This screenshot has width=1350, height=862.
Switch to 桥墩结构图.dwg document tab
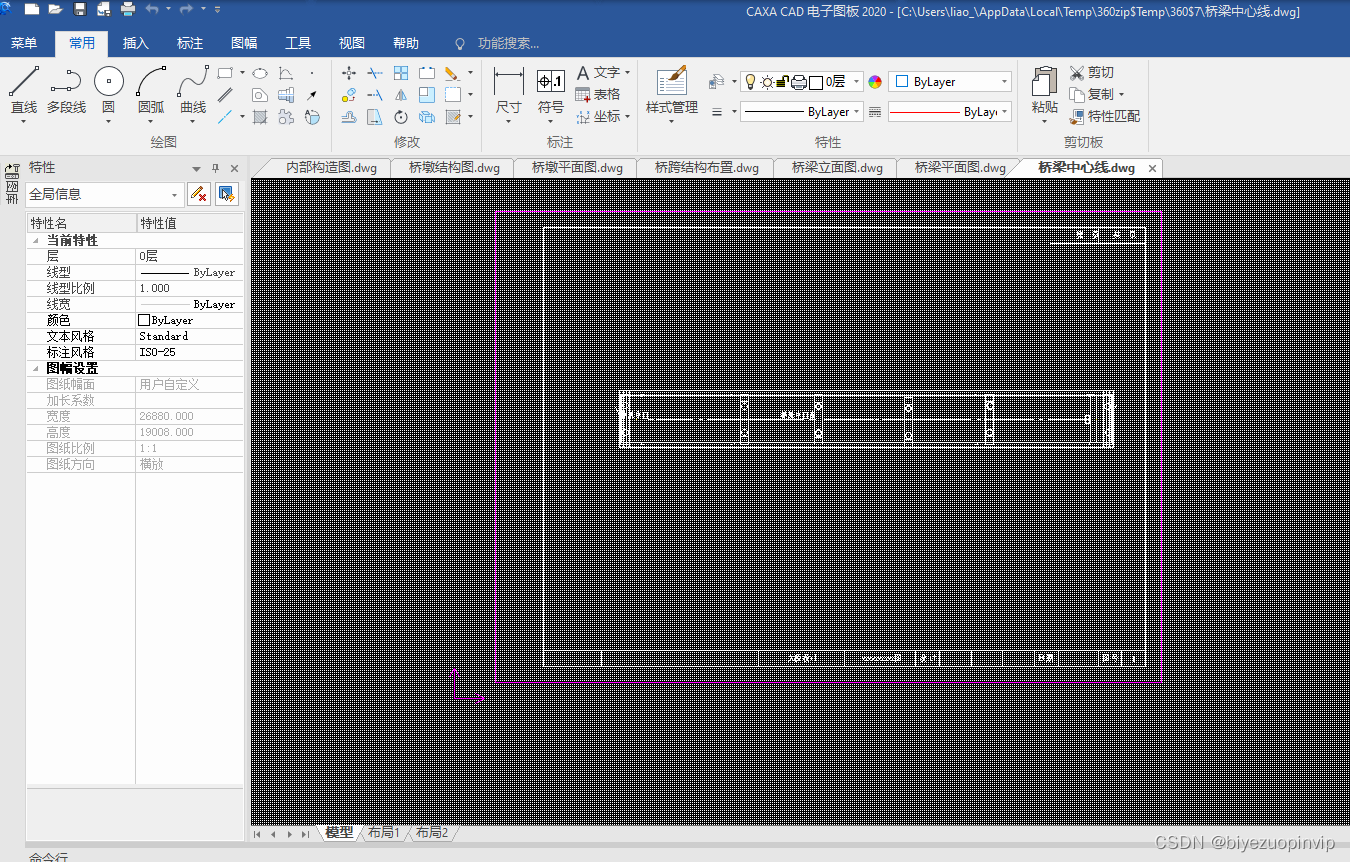tap(454, 167)
